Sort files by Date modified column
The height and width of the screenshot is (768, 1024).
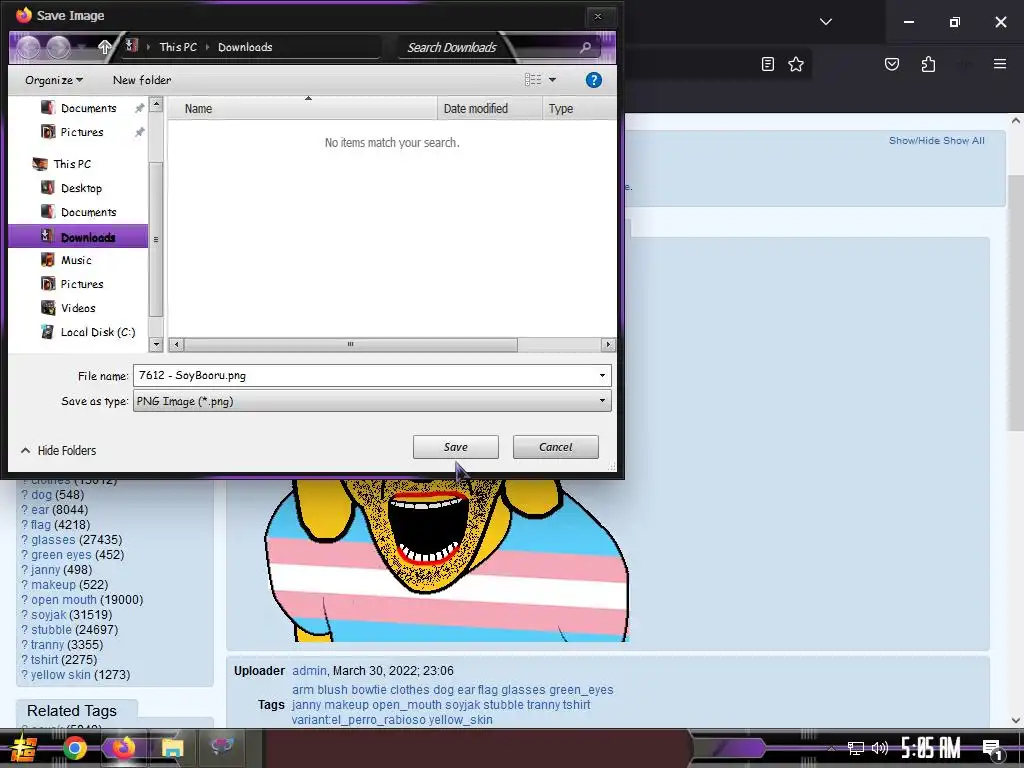489,108
